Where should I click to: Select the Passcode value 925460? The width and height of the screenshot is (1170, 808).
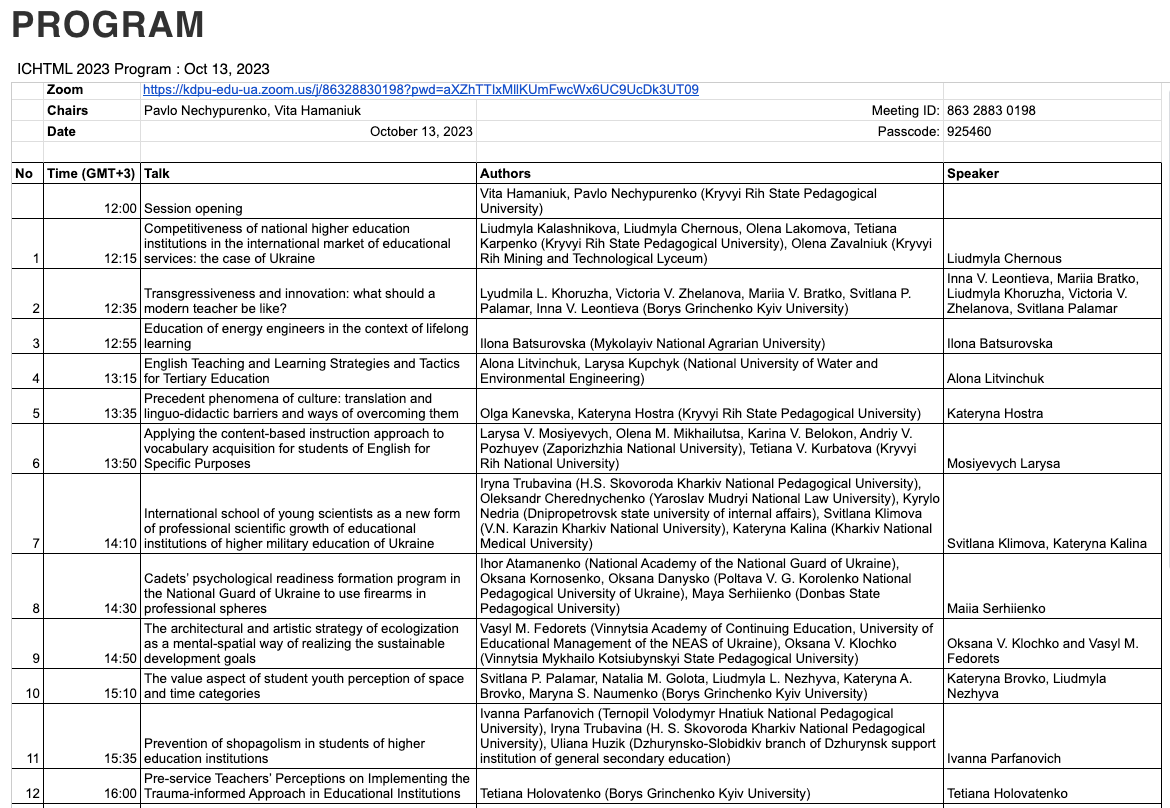968,132
